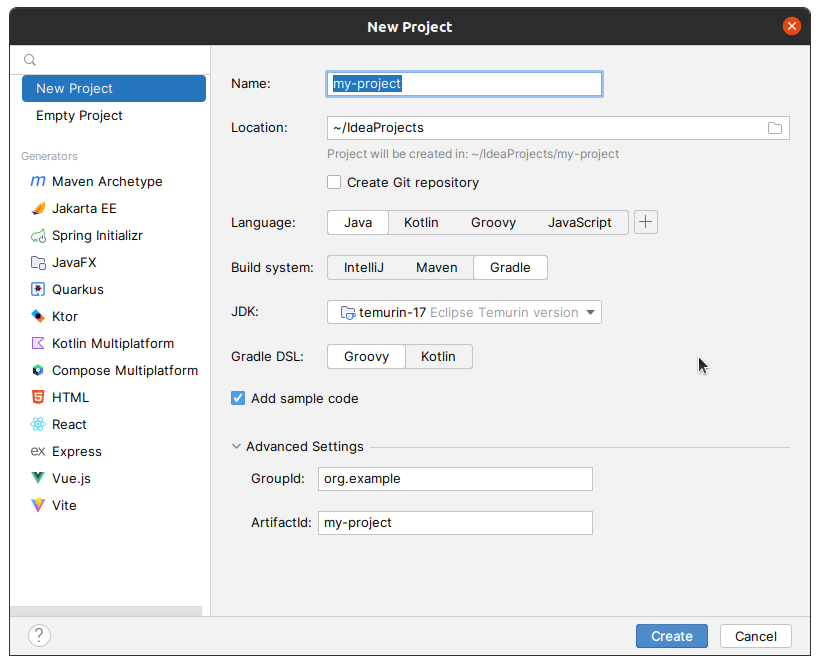Set Gradle DSL to Kotlin
This screenshot has height=665, width=820.
438,357
